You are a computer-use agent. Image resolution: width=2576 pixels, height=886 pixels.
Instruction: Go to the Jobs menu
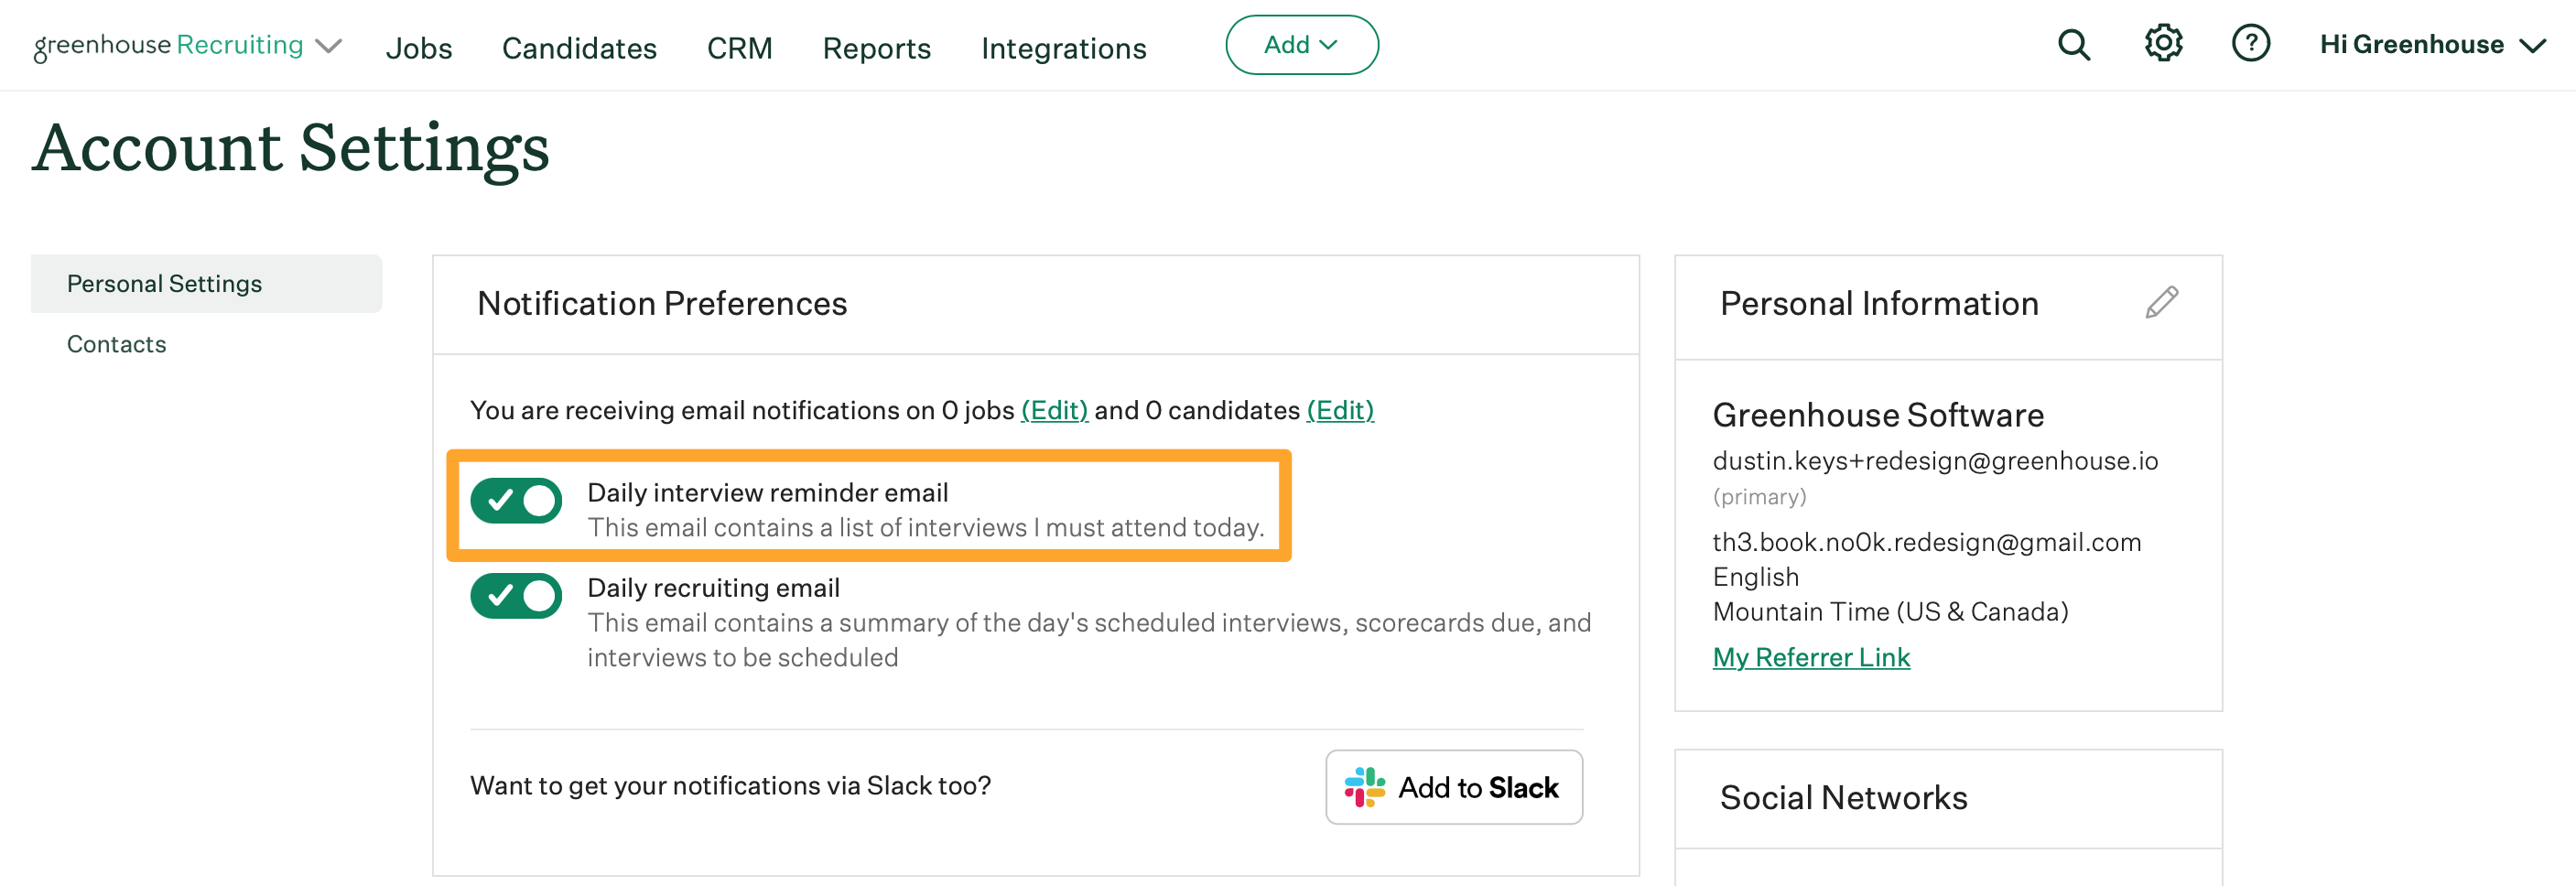(x=419, y=48)
